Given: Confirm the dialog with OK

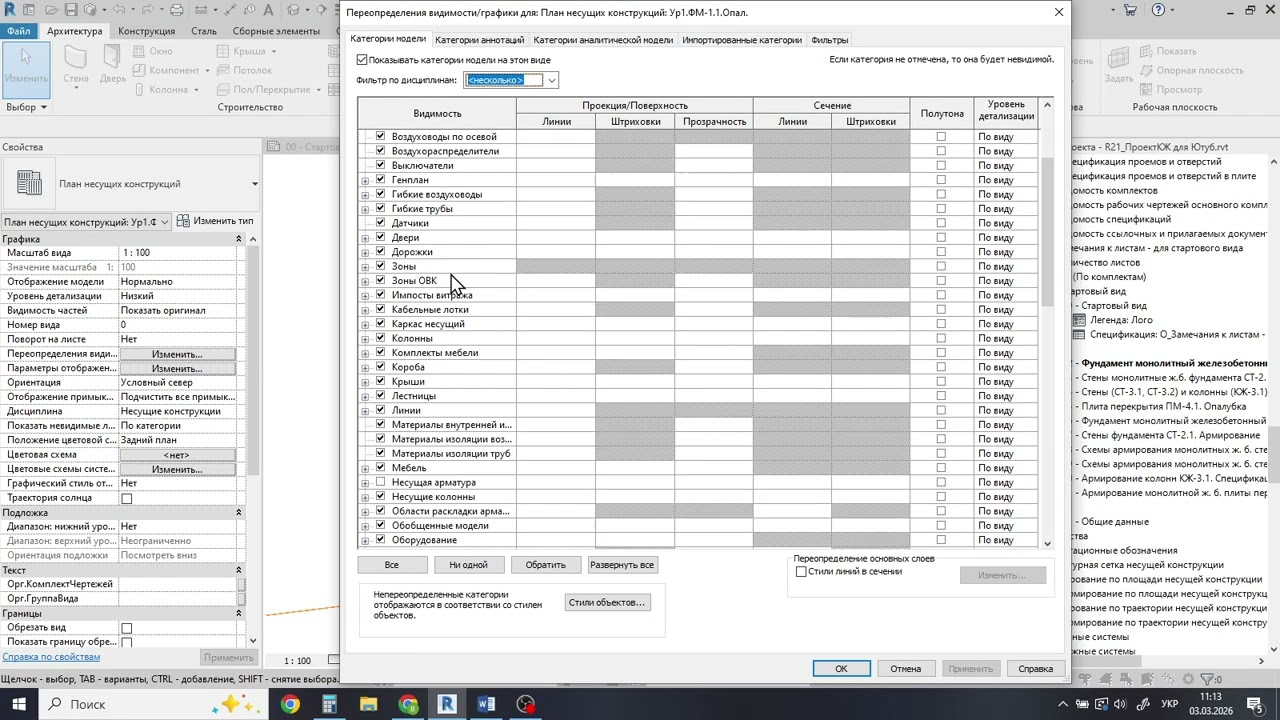Looking at the screenshot, I should (x=841, y=669).
